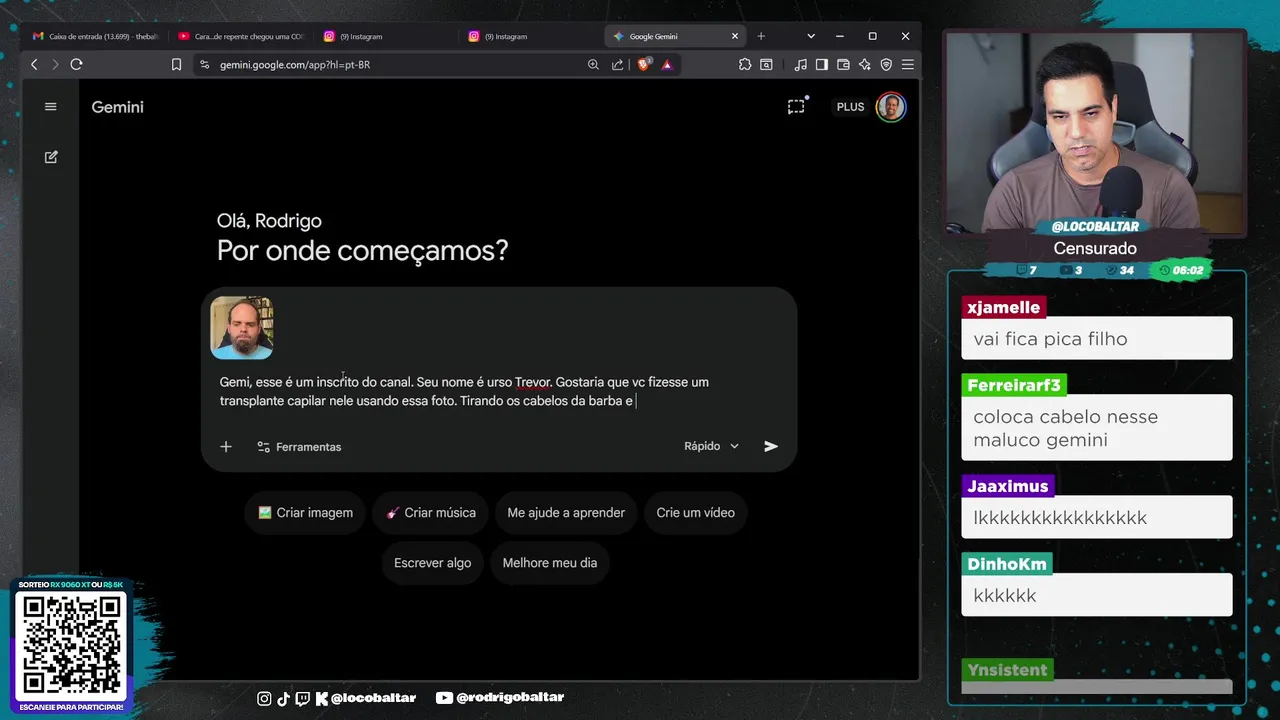
Task: Switch to the YouTube video tab
Action: 241,36
